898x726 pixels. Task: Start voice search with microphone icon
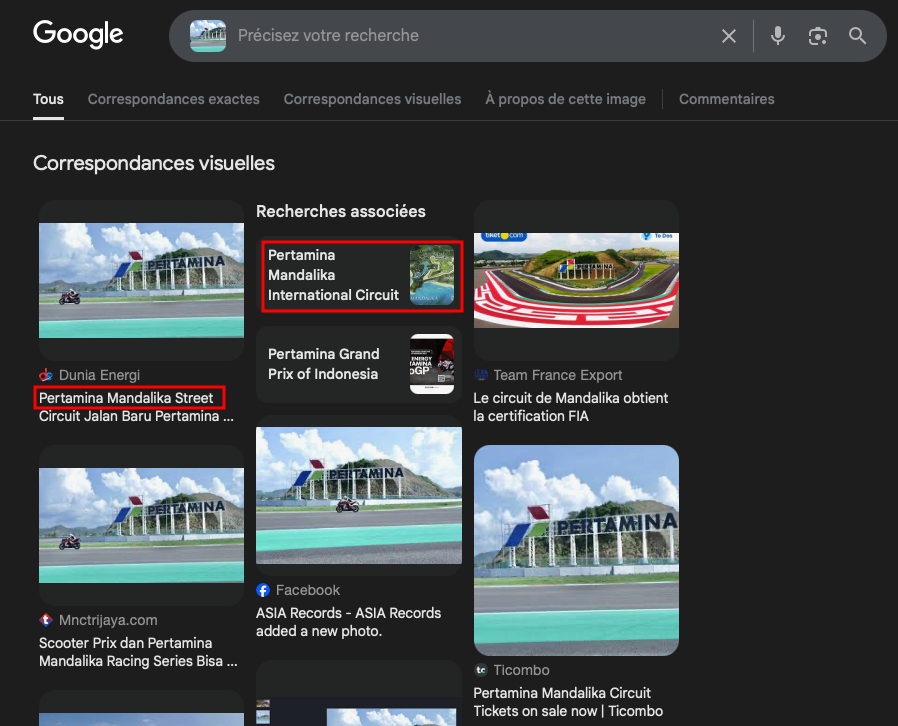tap(778, 36)
